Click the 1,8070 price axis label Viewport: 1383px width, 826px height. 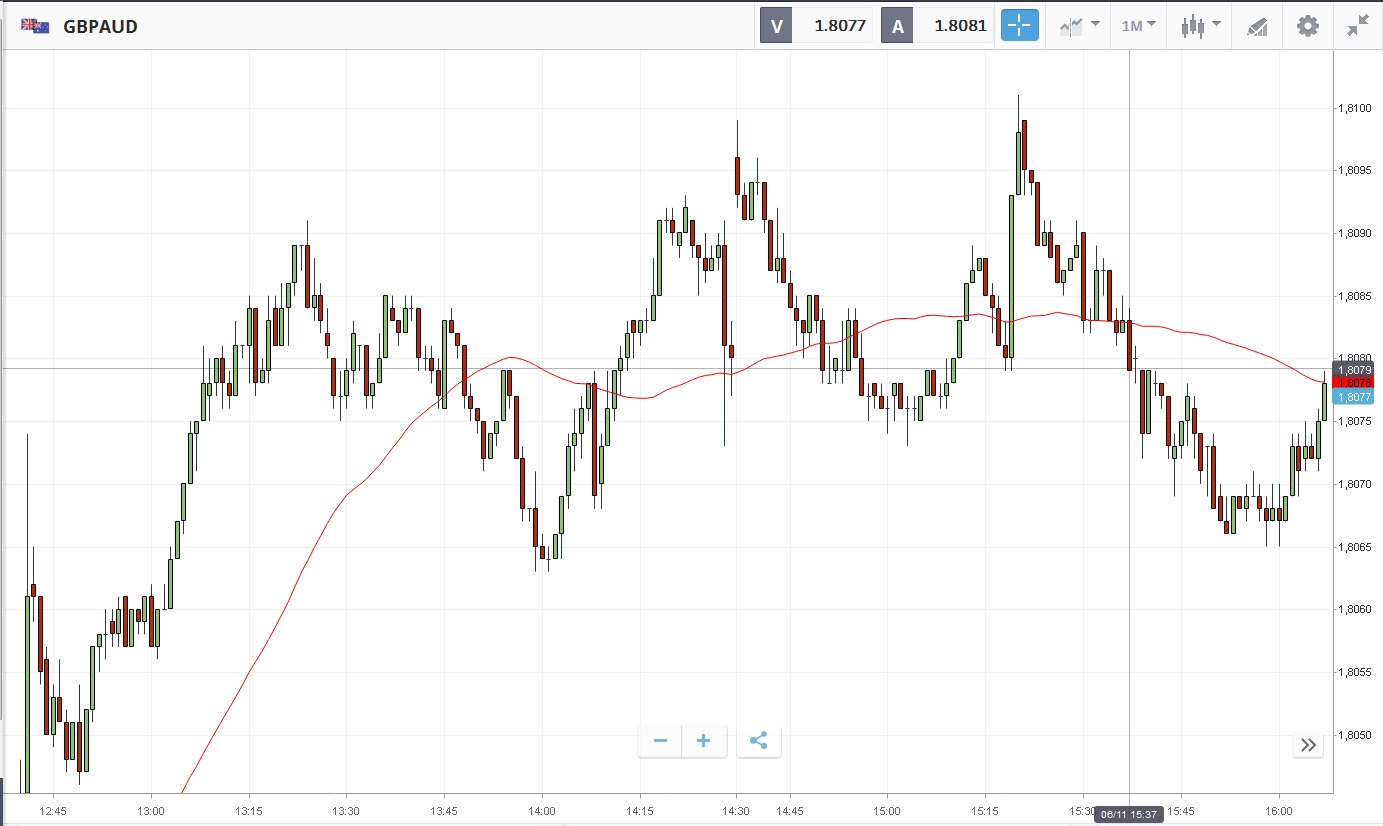(x=1355, y=484)
